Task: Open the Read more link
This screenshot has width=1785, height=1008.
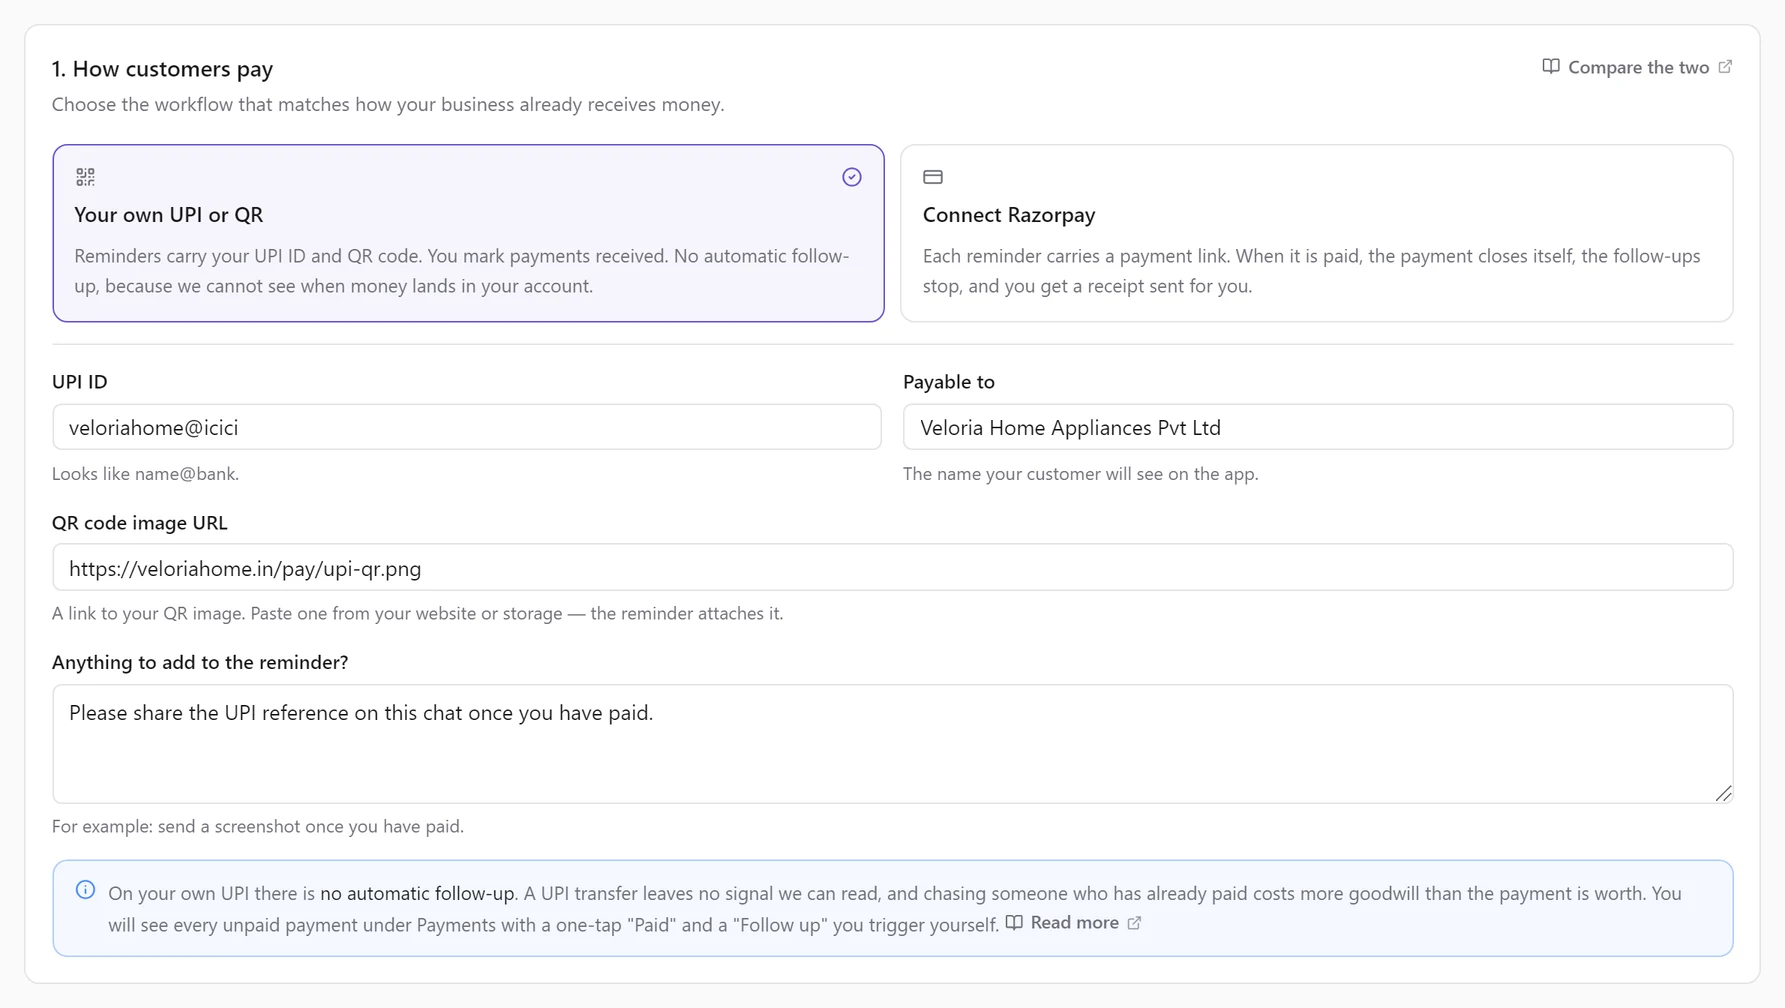Action: (x=1073, y=923)
